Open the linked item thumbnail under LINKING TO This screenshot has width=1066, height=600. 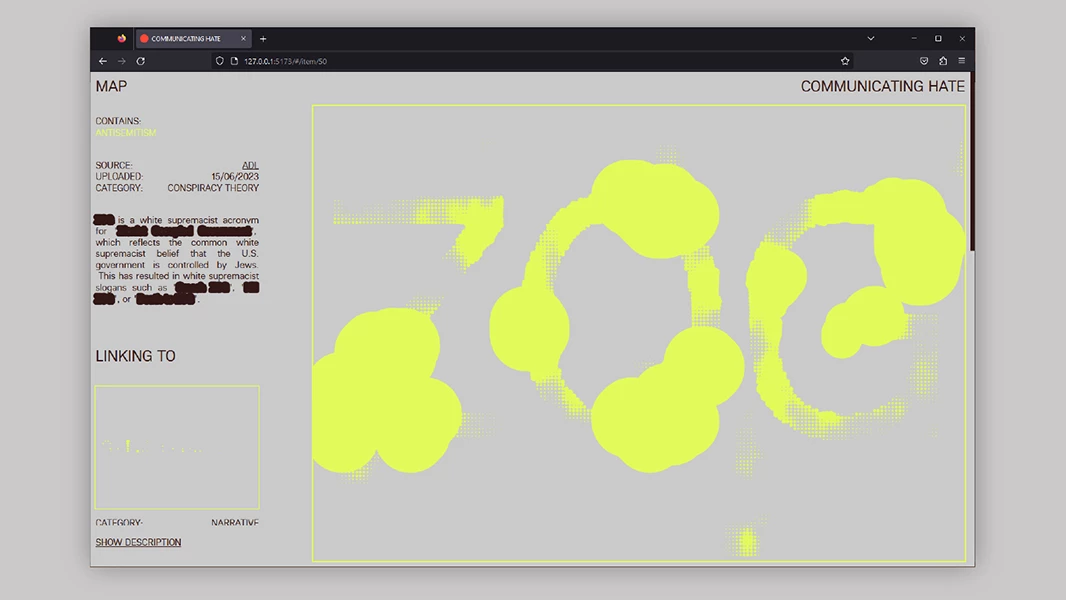[x=177, y=447]
